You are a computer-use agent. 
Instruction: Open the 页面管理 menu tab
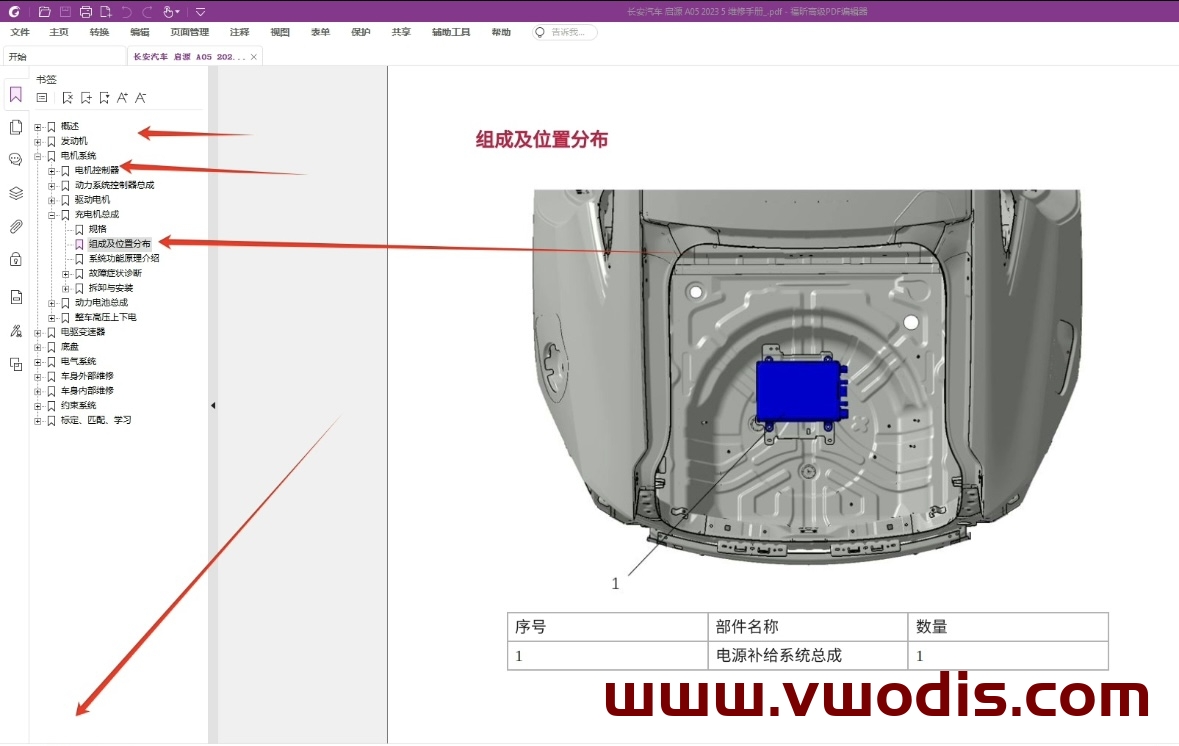[x=189, y=32]
